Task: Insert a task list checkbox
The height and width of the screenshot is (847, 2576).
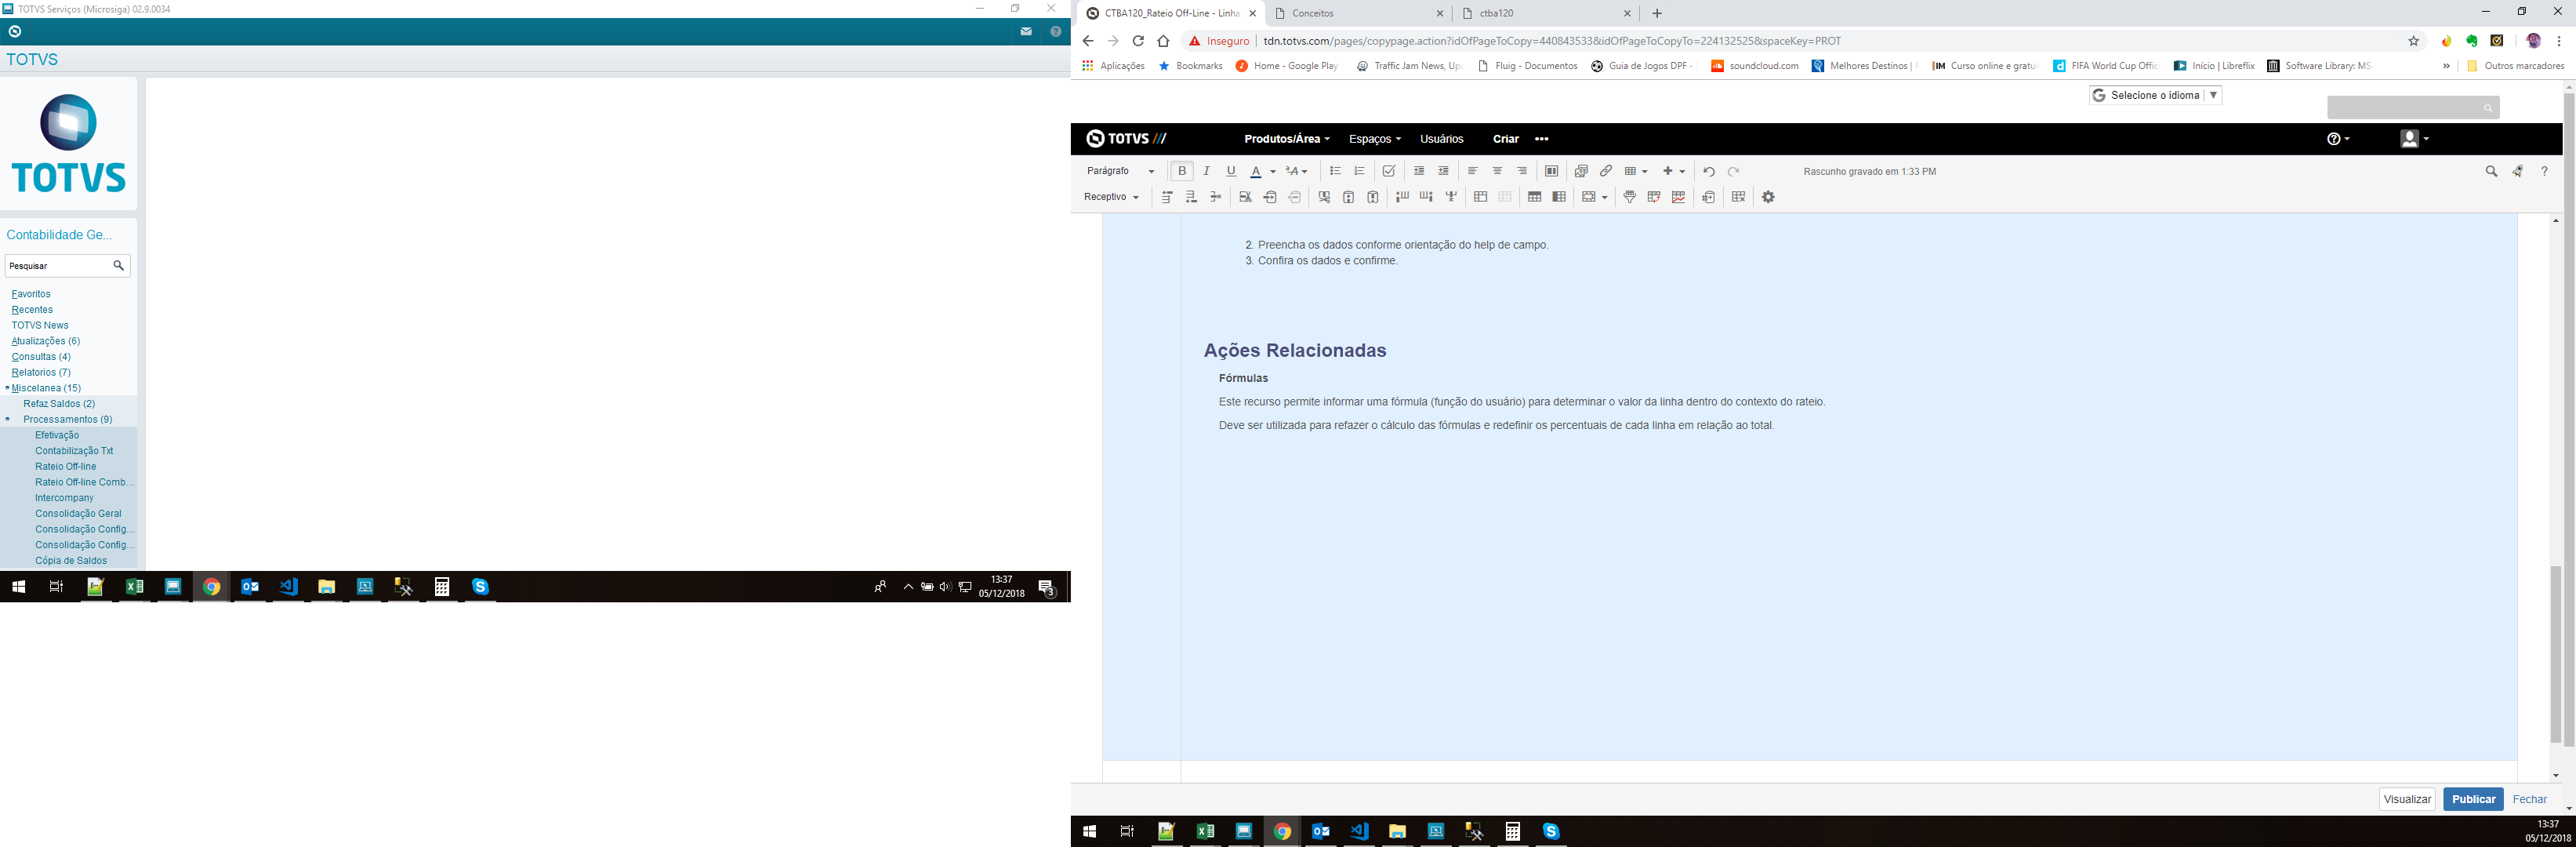Action: pyautogui.click(x=1389, y=171)
